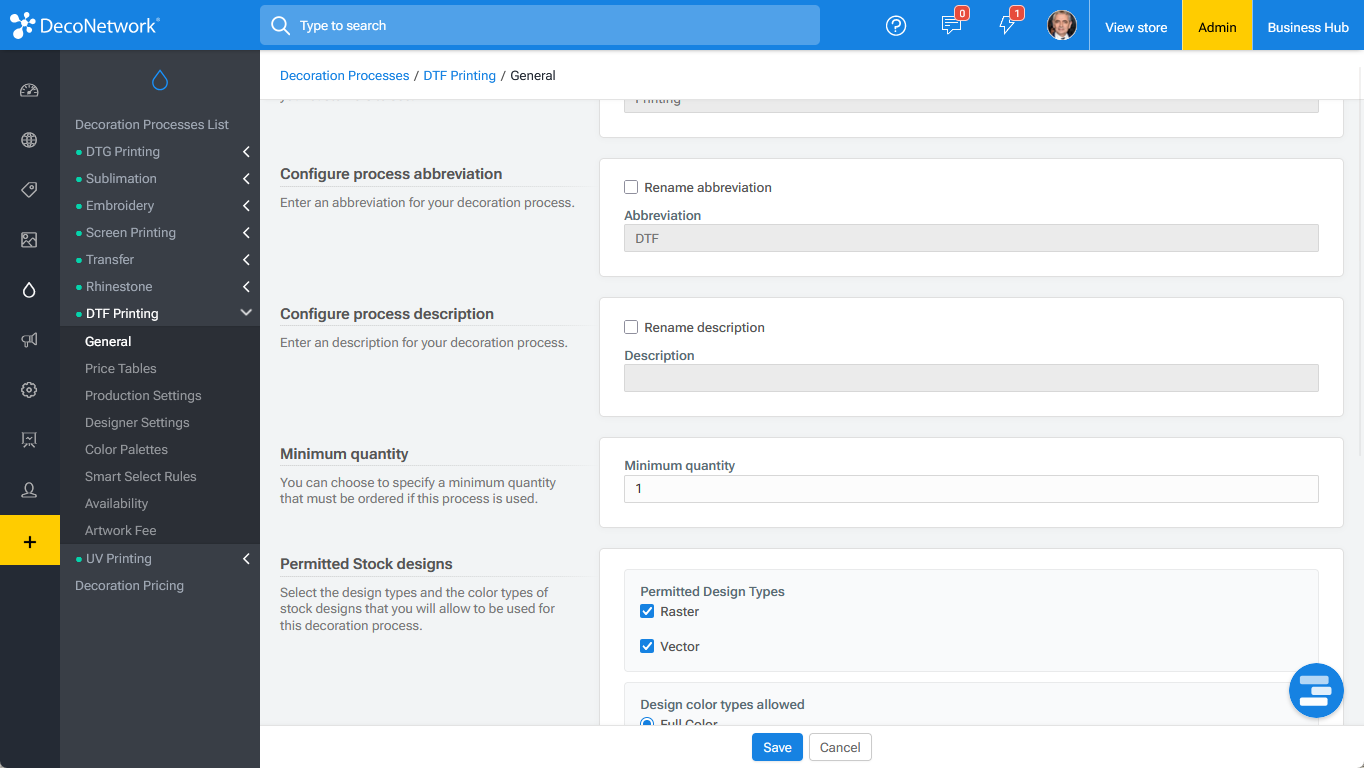Enable the Rename abbreviation checkbox
Viewport: 1364px width, 768px height.
[631, 187]
